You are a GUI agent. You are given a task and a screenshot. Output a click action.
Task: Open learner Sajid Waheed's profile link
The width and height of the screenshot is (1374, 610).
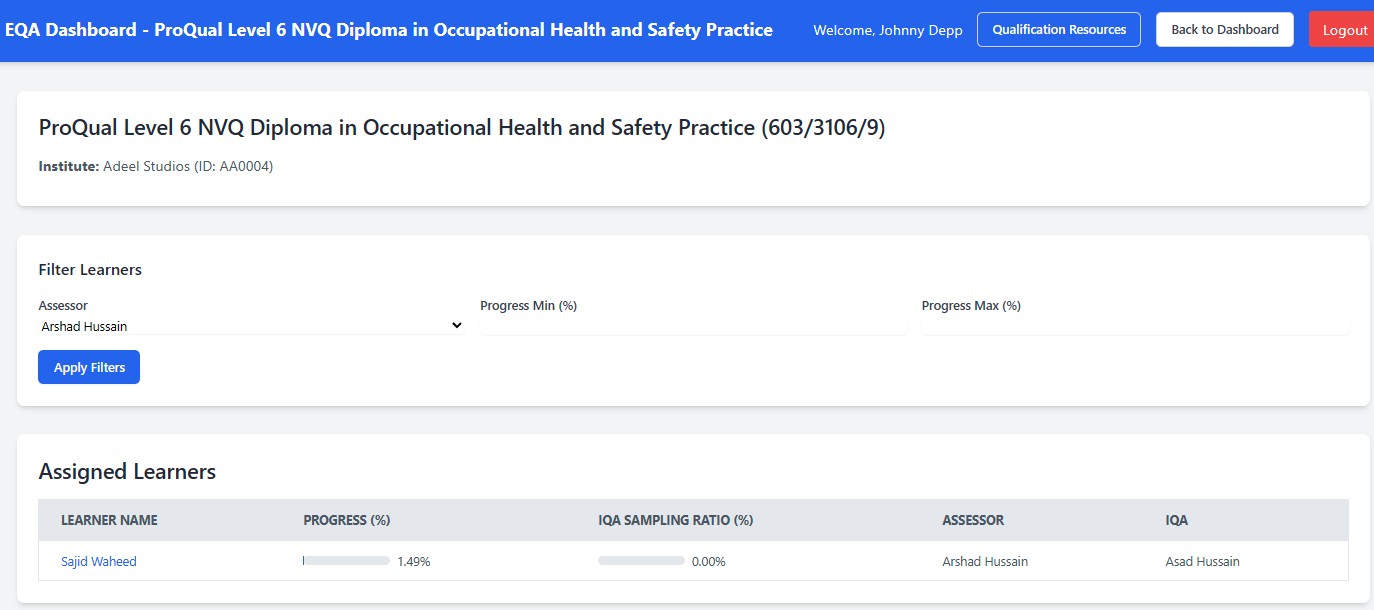click(x=99, y=562)
